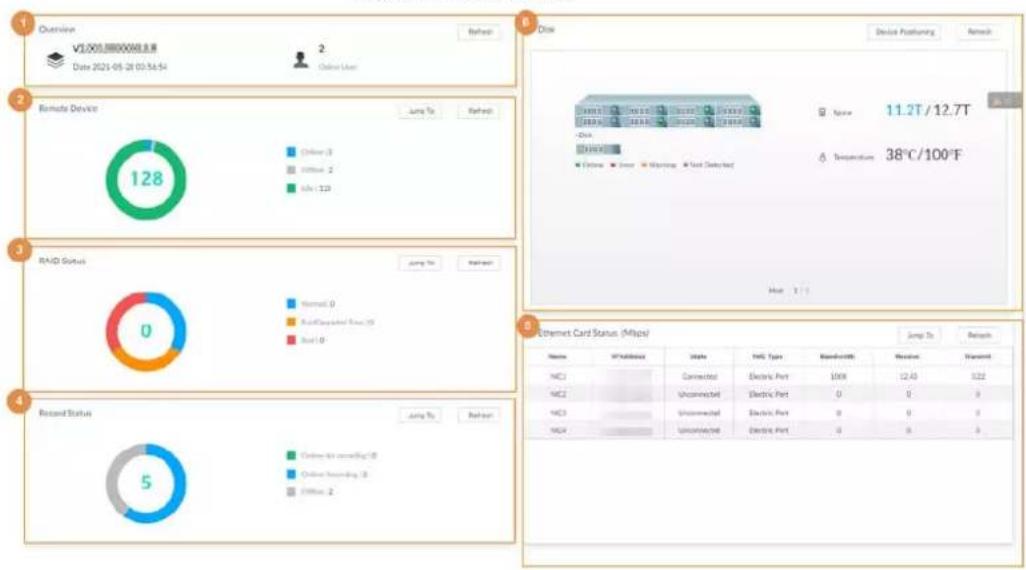
Task: Click the NIC4 row name cell
Action: coord(558,431)
